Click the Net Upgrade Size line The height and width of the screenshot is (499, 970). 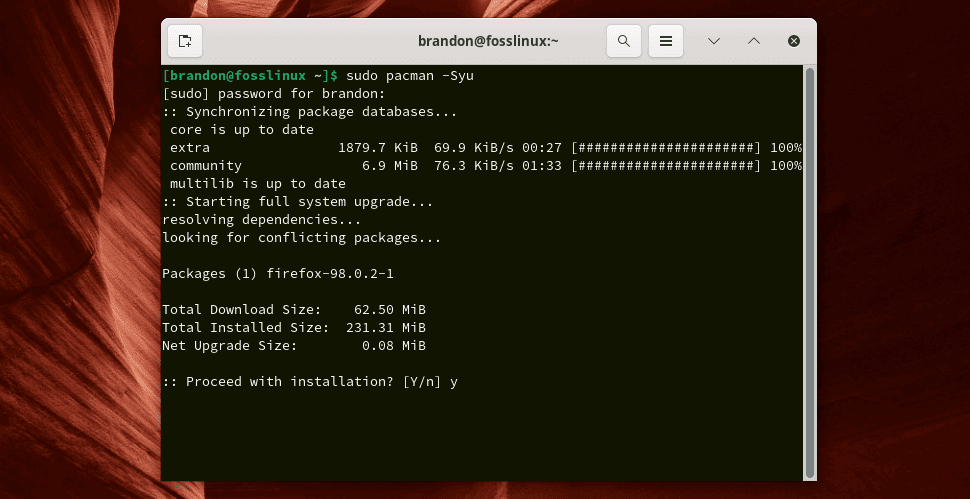294,346
